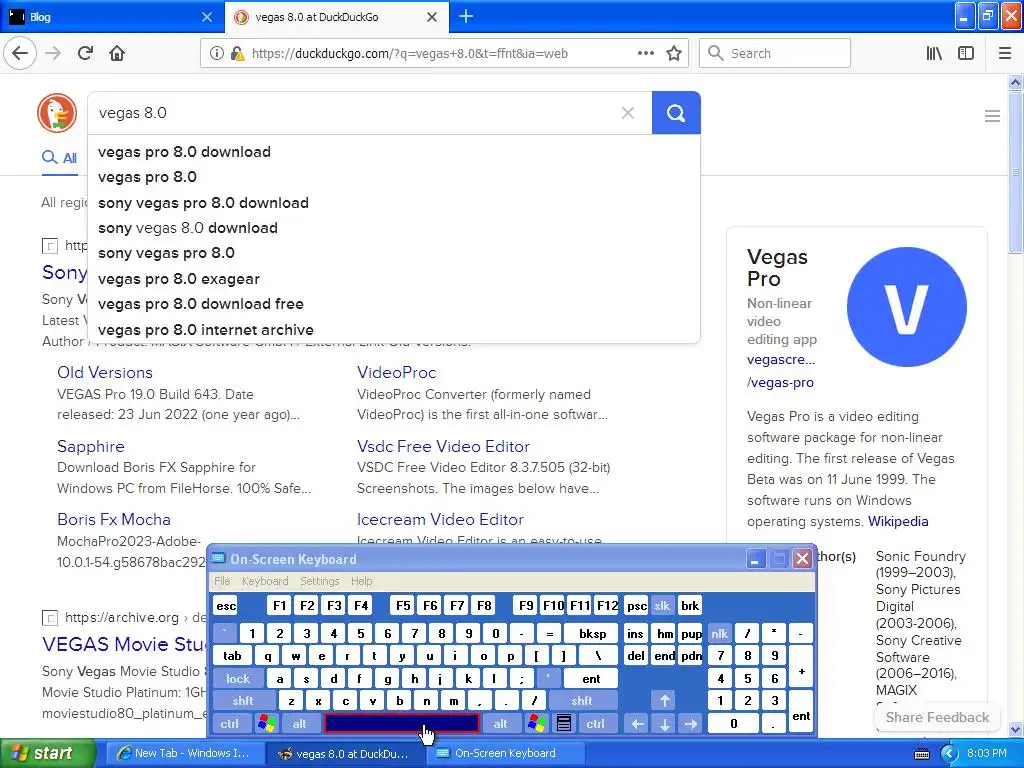This screenshot has height=768, width=1024.
Task: Open the DuckDuckGo side menu icon
Action: point(992,116)
